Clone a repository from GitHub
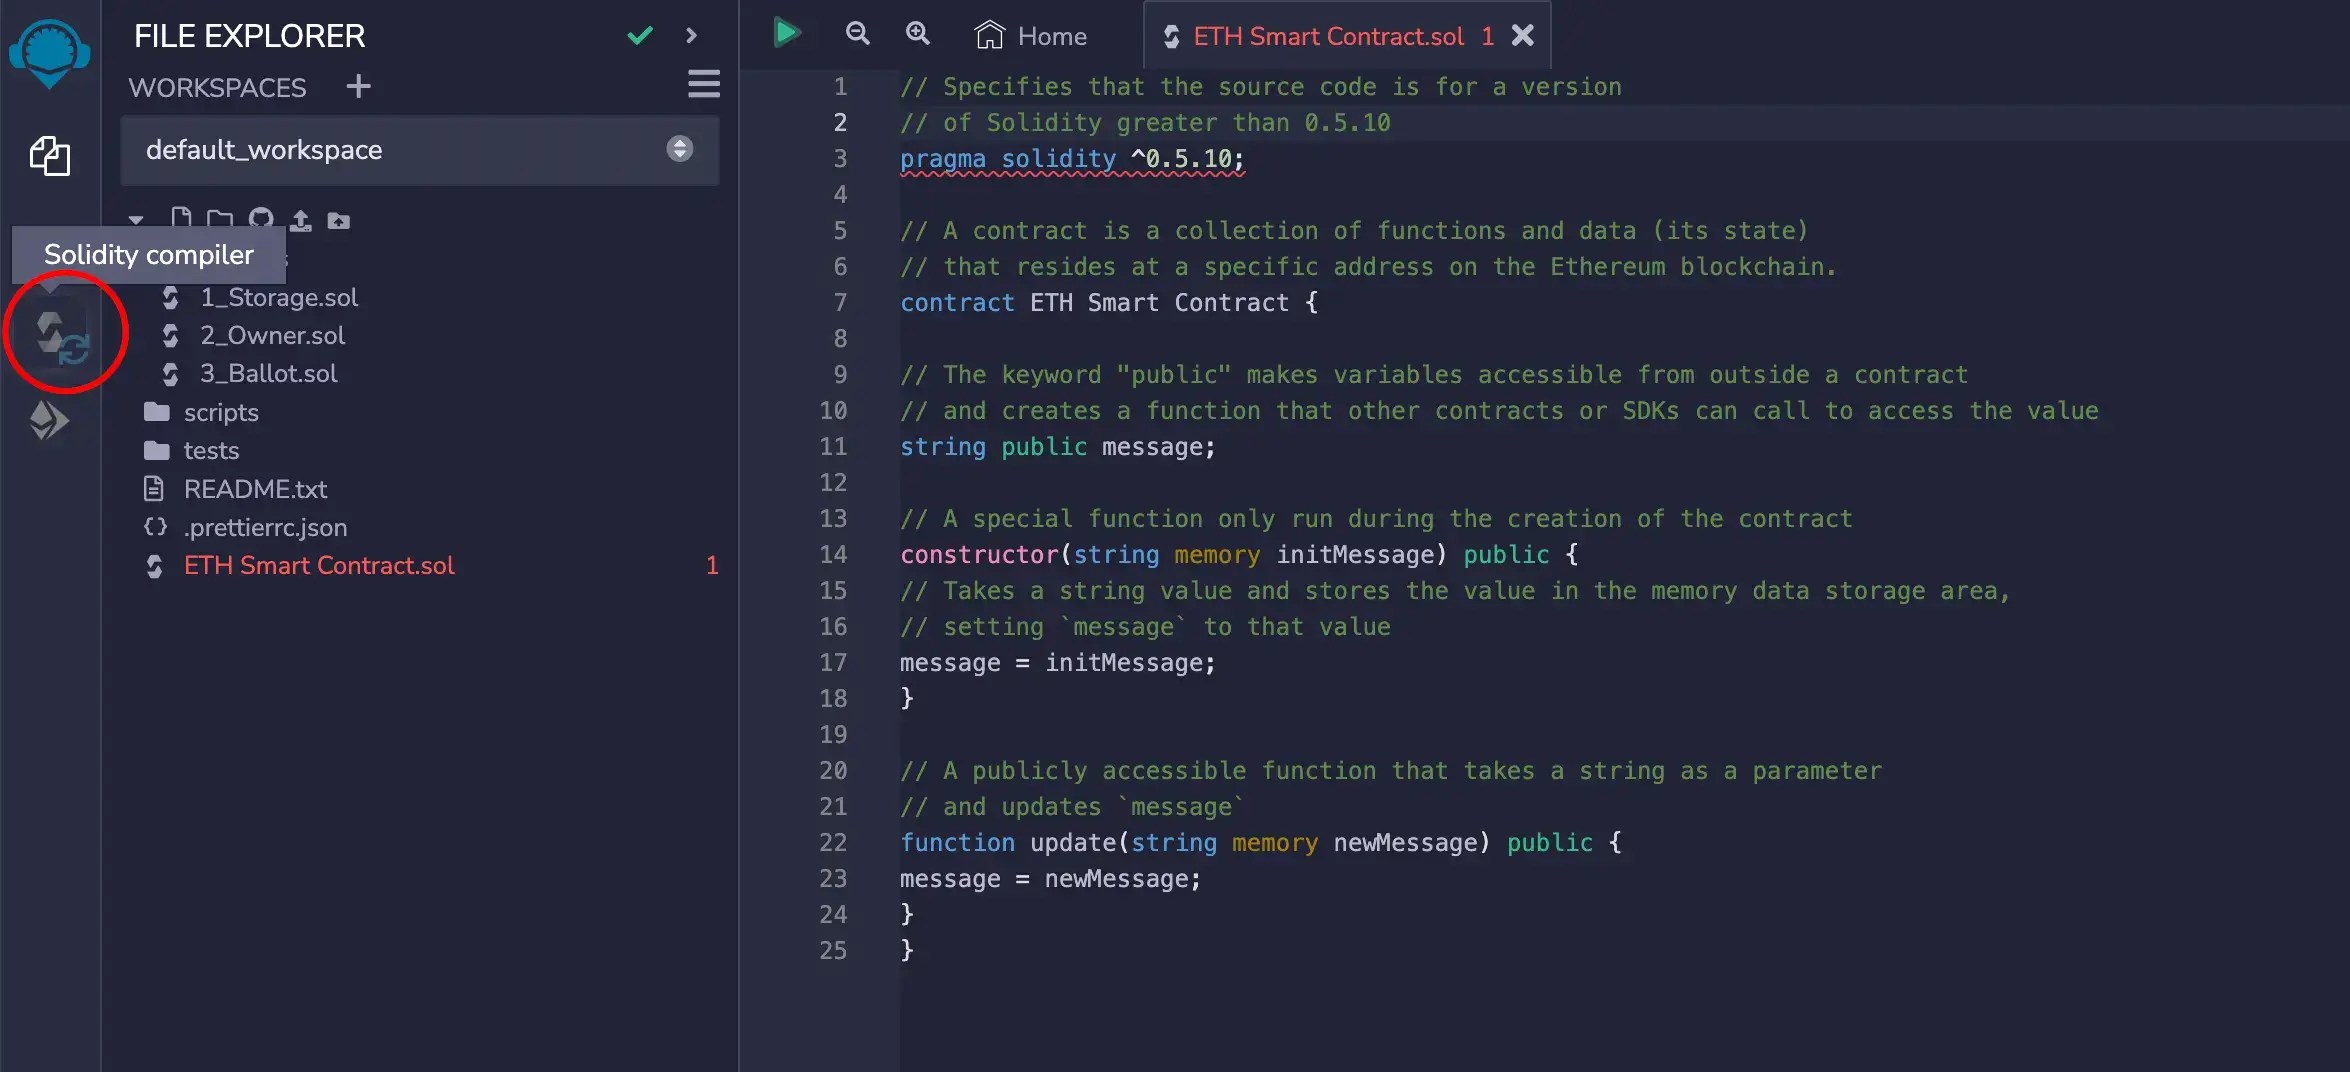2350x1072 pixels. coord(260,219)
